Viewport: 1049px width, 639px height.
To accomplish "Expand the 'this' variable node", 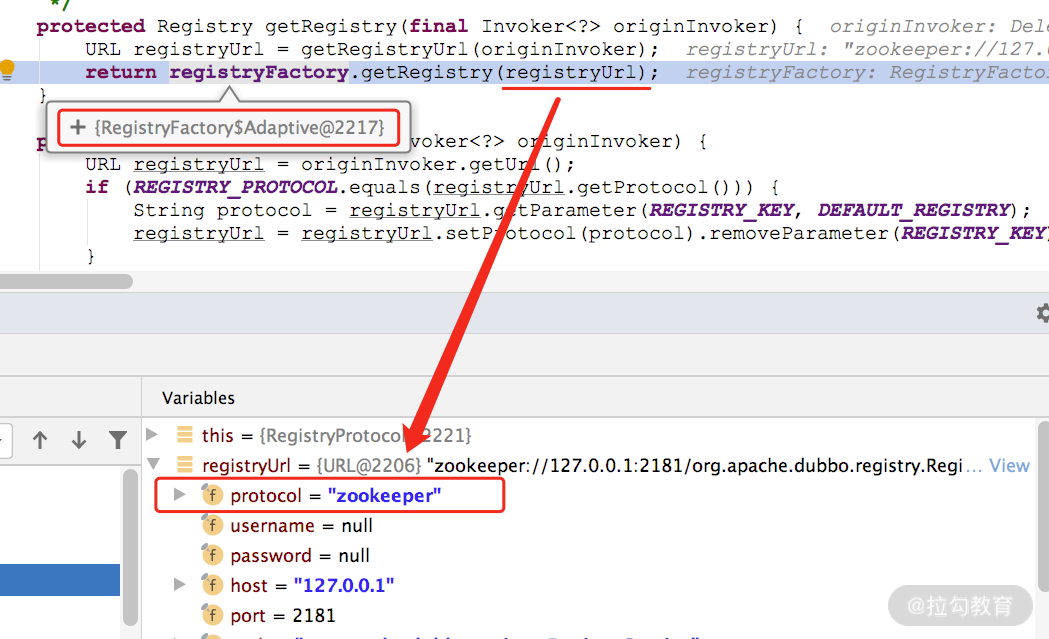I will pos(152,435).
